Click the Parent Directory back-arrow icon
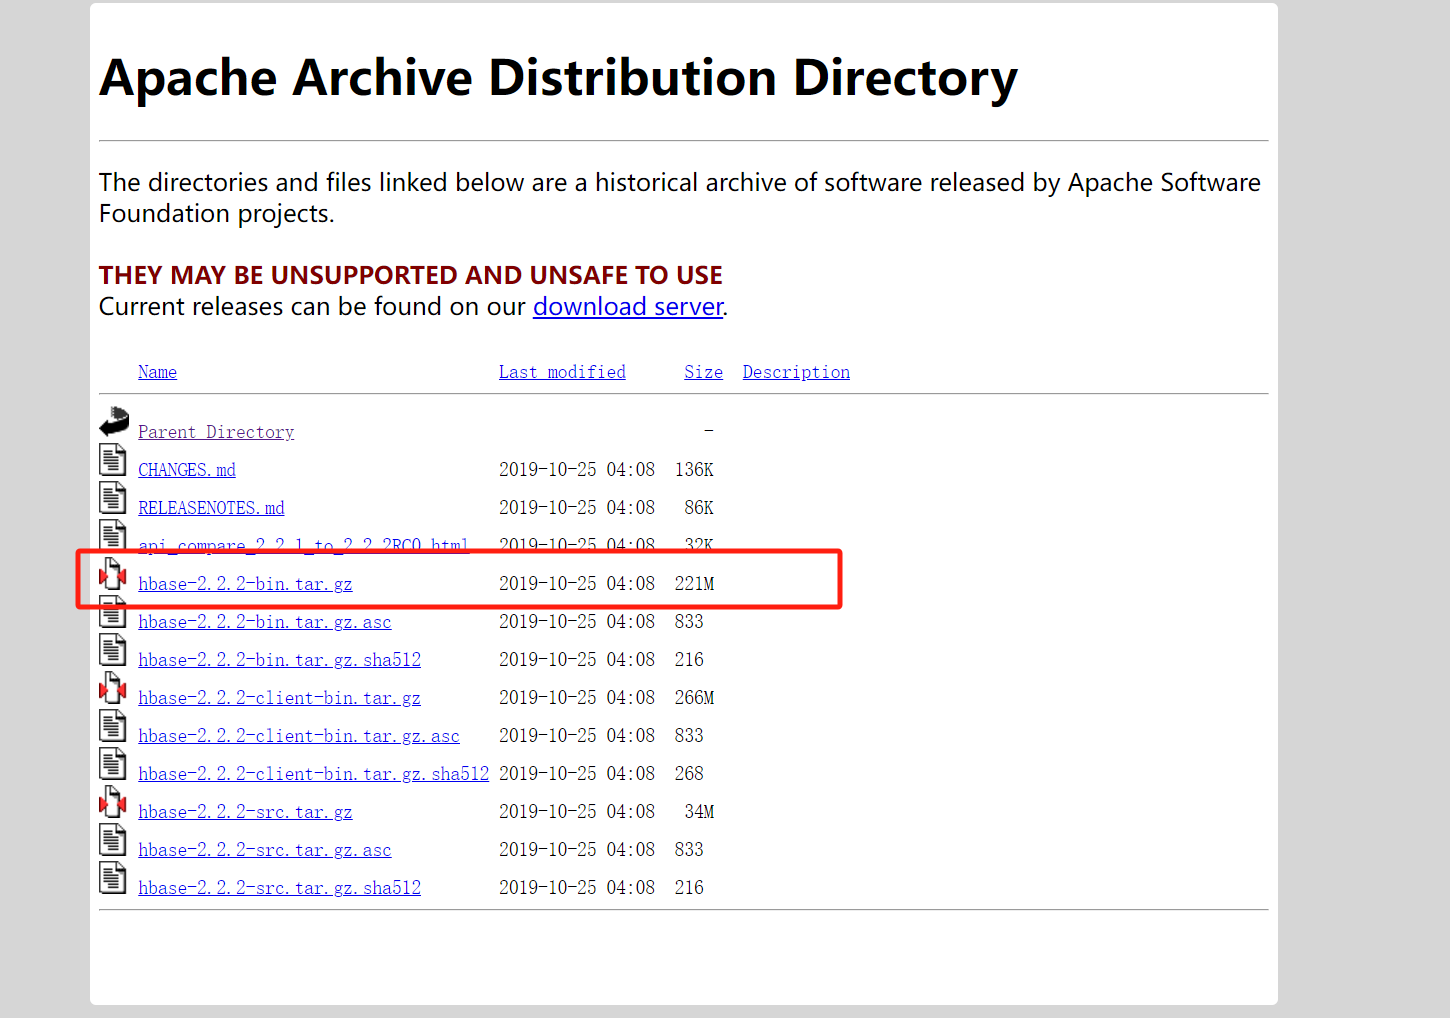The height and width of the screenshot is (1018, 1450). point(114,421)
